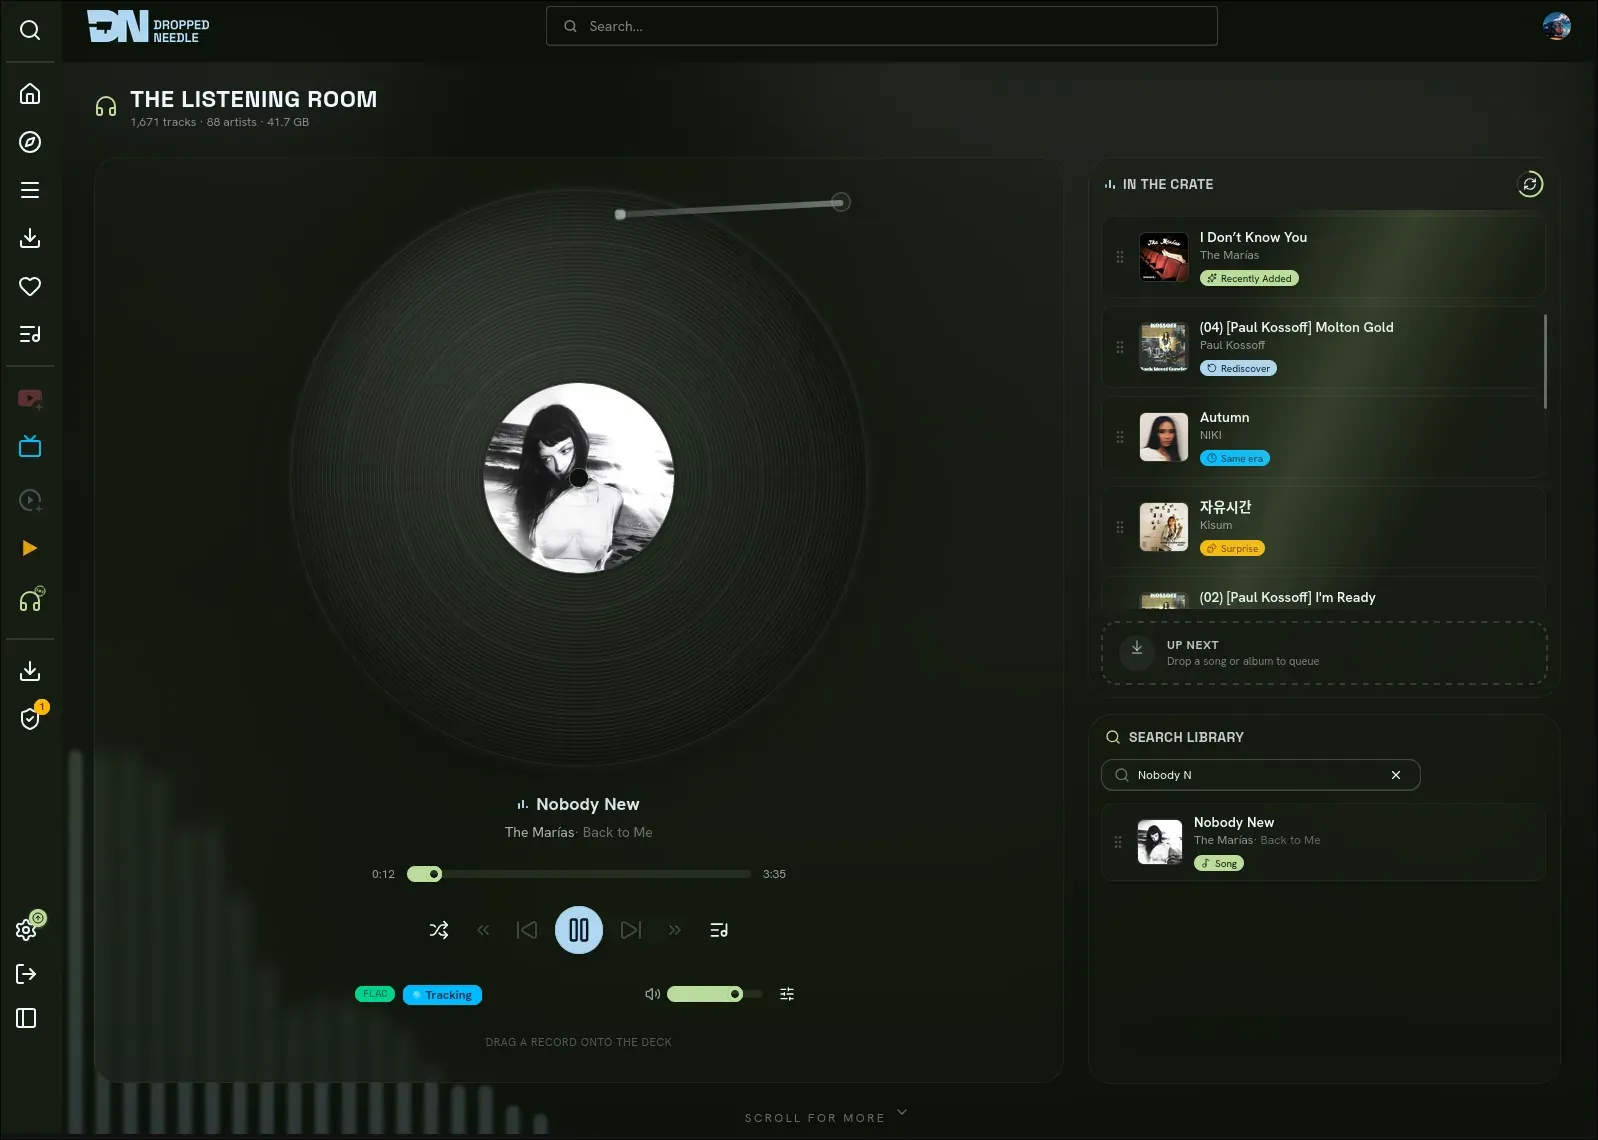This screenshot has width=1598, height=1140.
Task: Grab drag handle for Autumn row
Action: click(x=1120, y=437)
